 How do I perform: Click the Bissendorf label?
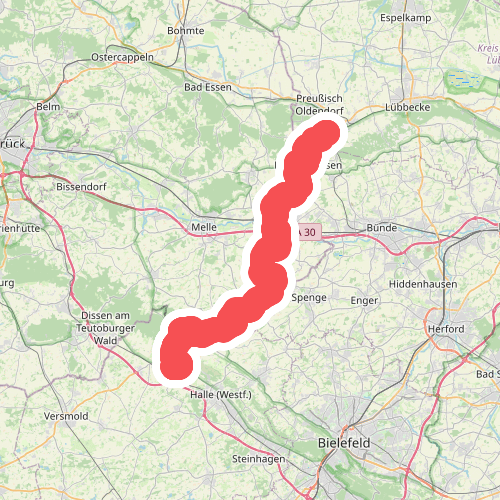coord(81,187)
